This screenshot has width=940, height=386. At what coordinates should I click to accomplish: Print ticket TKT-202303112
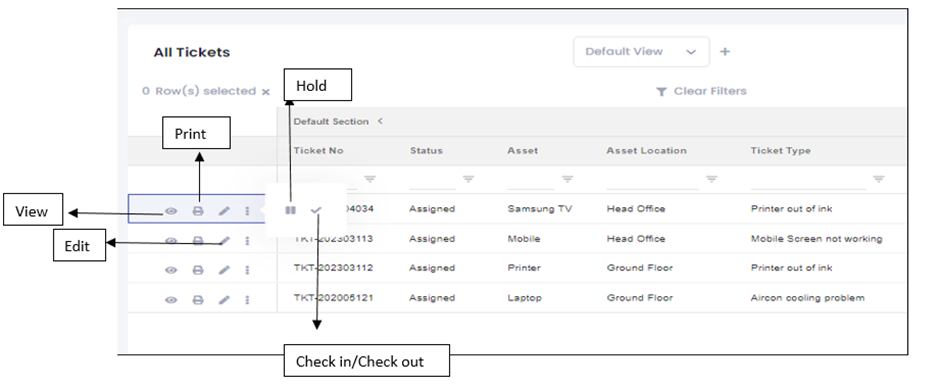pos(197,270)
